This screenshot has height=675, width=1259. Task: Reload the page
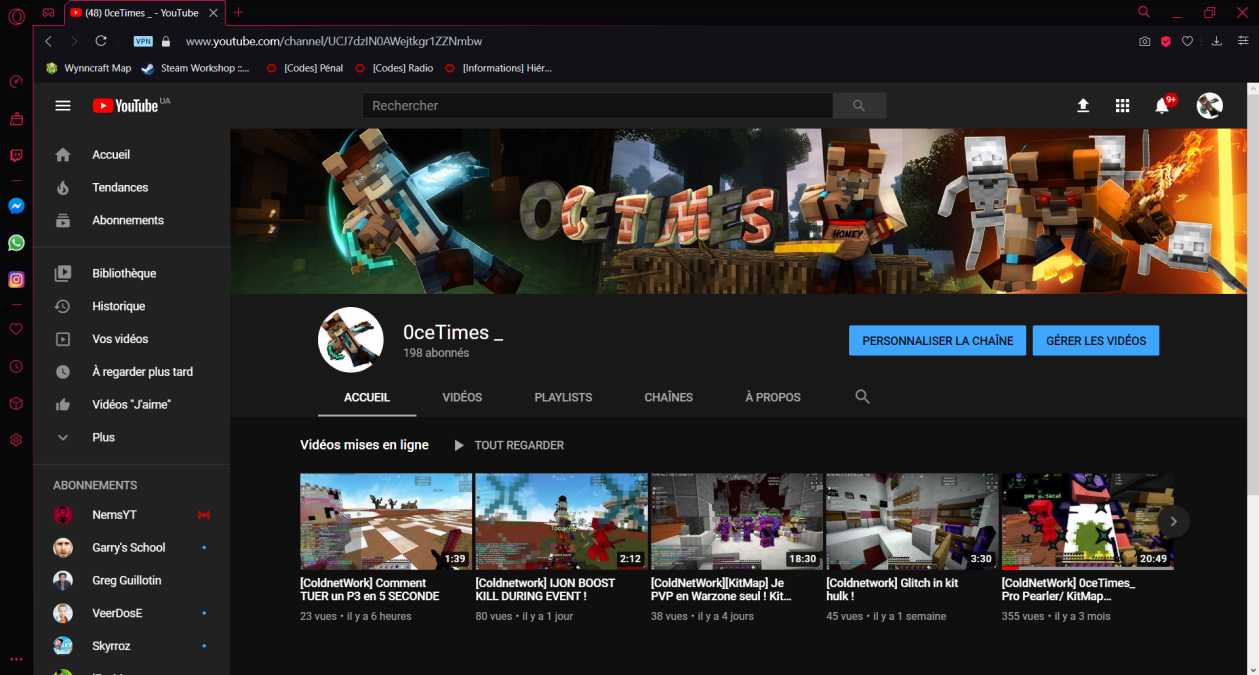pos(101,41)
